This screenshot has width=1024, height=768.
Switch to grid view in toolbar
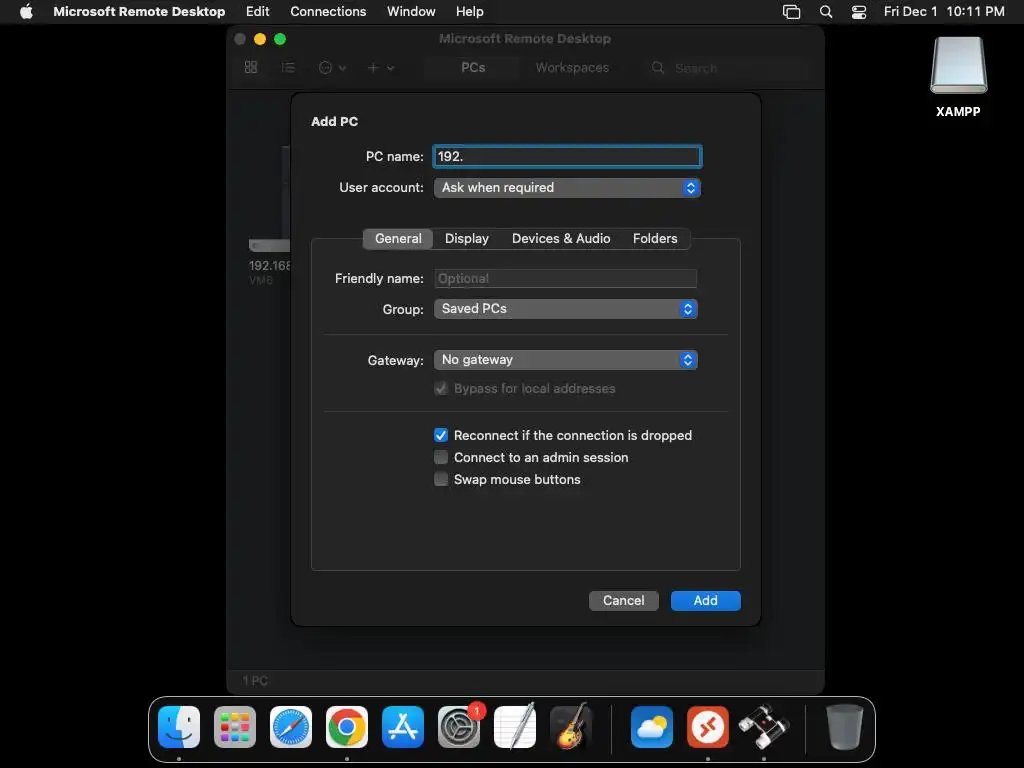point(251,67)
